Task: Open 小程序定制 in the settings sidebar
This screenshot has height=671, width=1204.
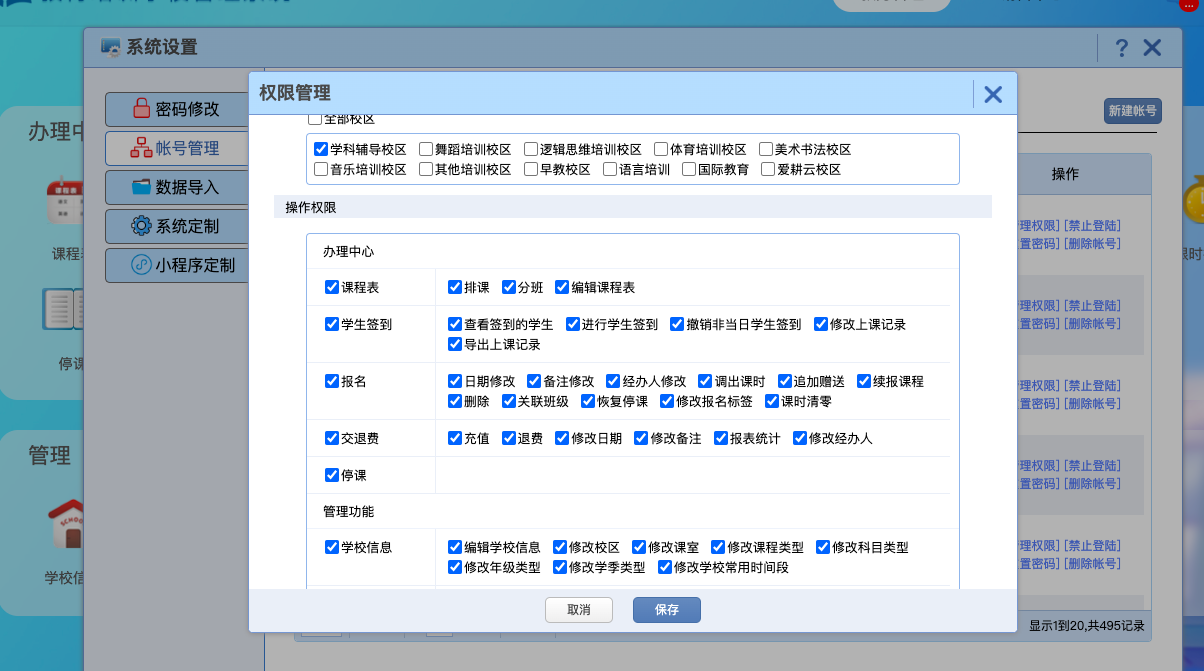Action: pos(176,265)
